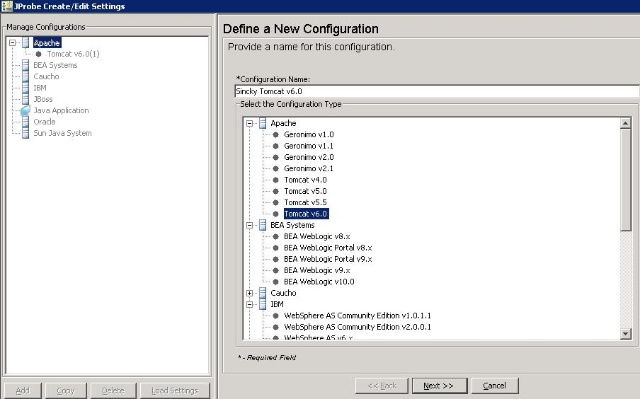
Task: Collapse the Apache node in Manage Configurations
Action: pos(12,42)
